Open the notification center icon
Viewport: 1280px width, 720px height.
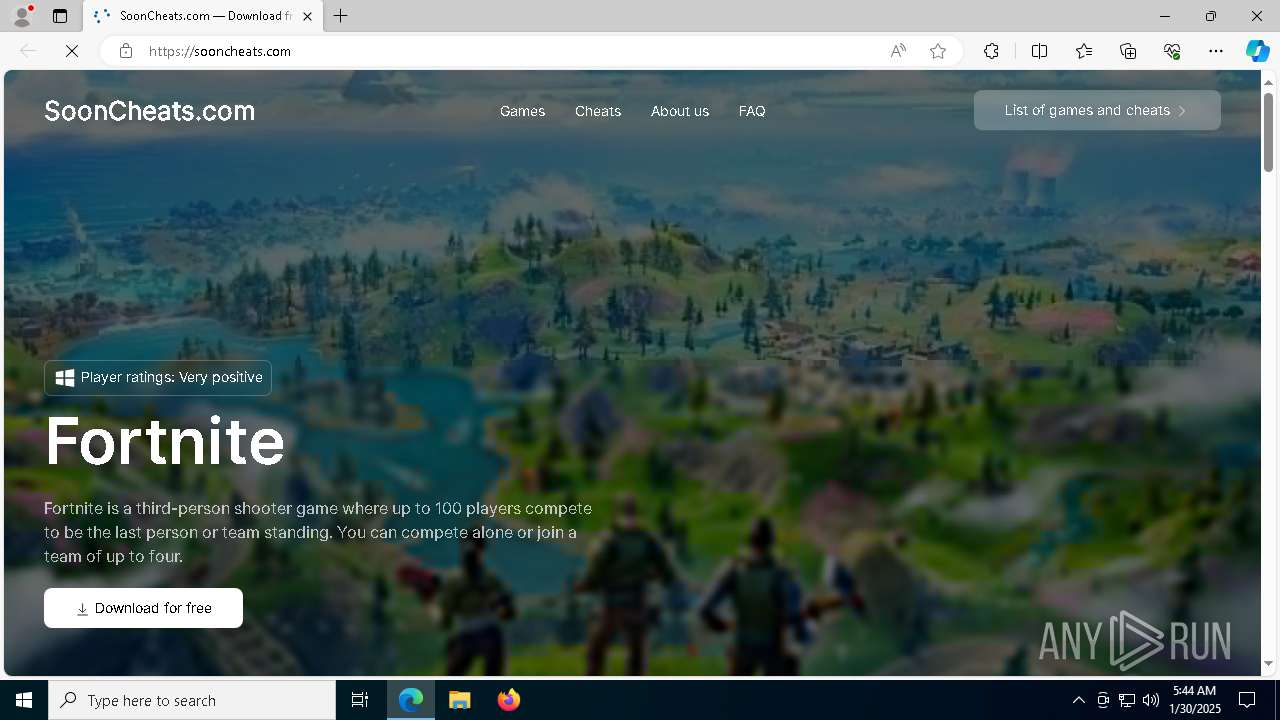click(x=1247, y=700)
